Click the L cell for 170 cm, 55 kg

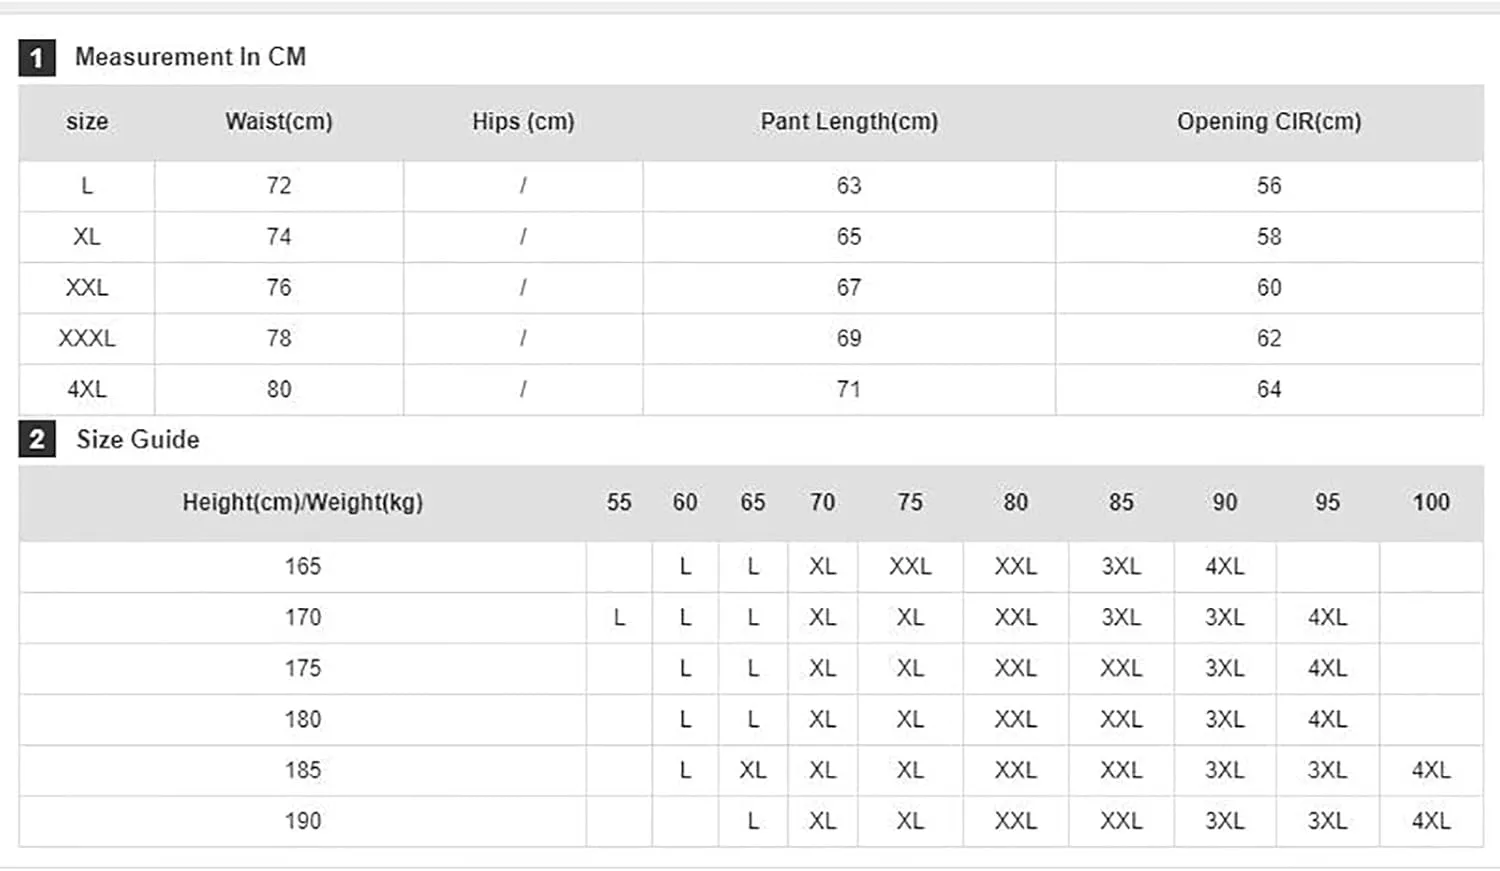coord(619,618)
